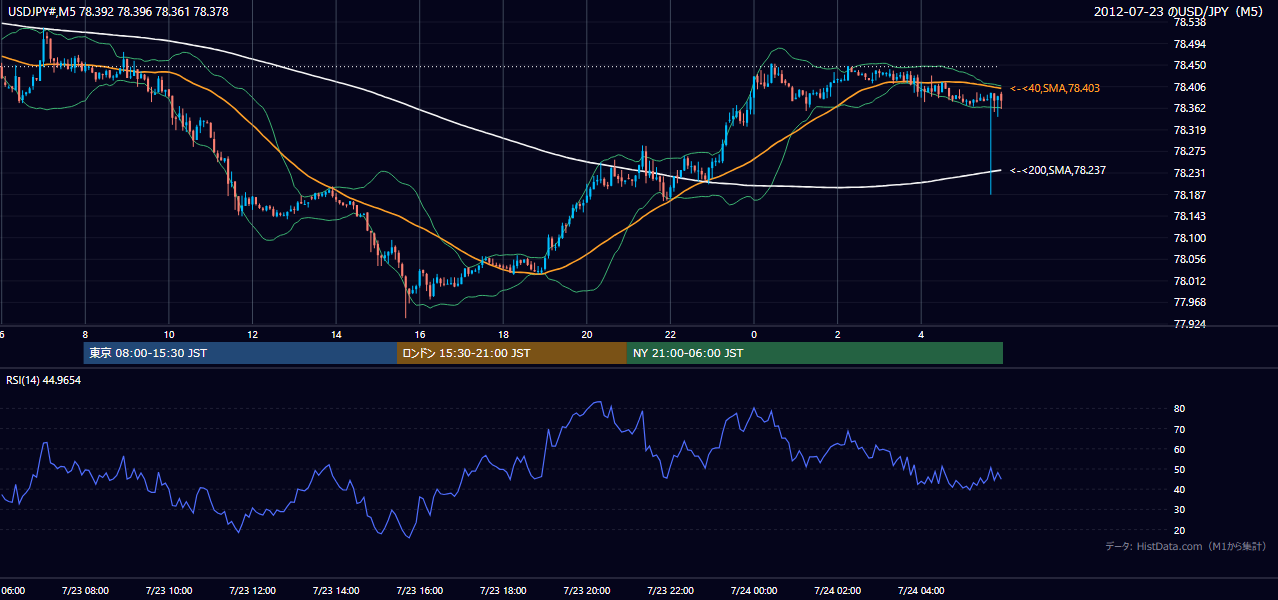Viewport: 1278px width, 600px height.
Task: Click the '7/24 02:00' bottom time label
Action: pos(837,590)
